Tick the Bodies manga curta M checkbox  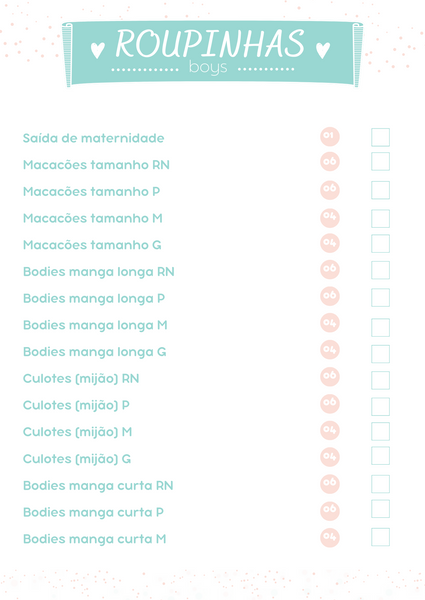[x=380, y=537]
